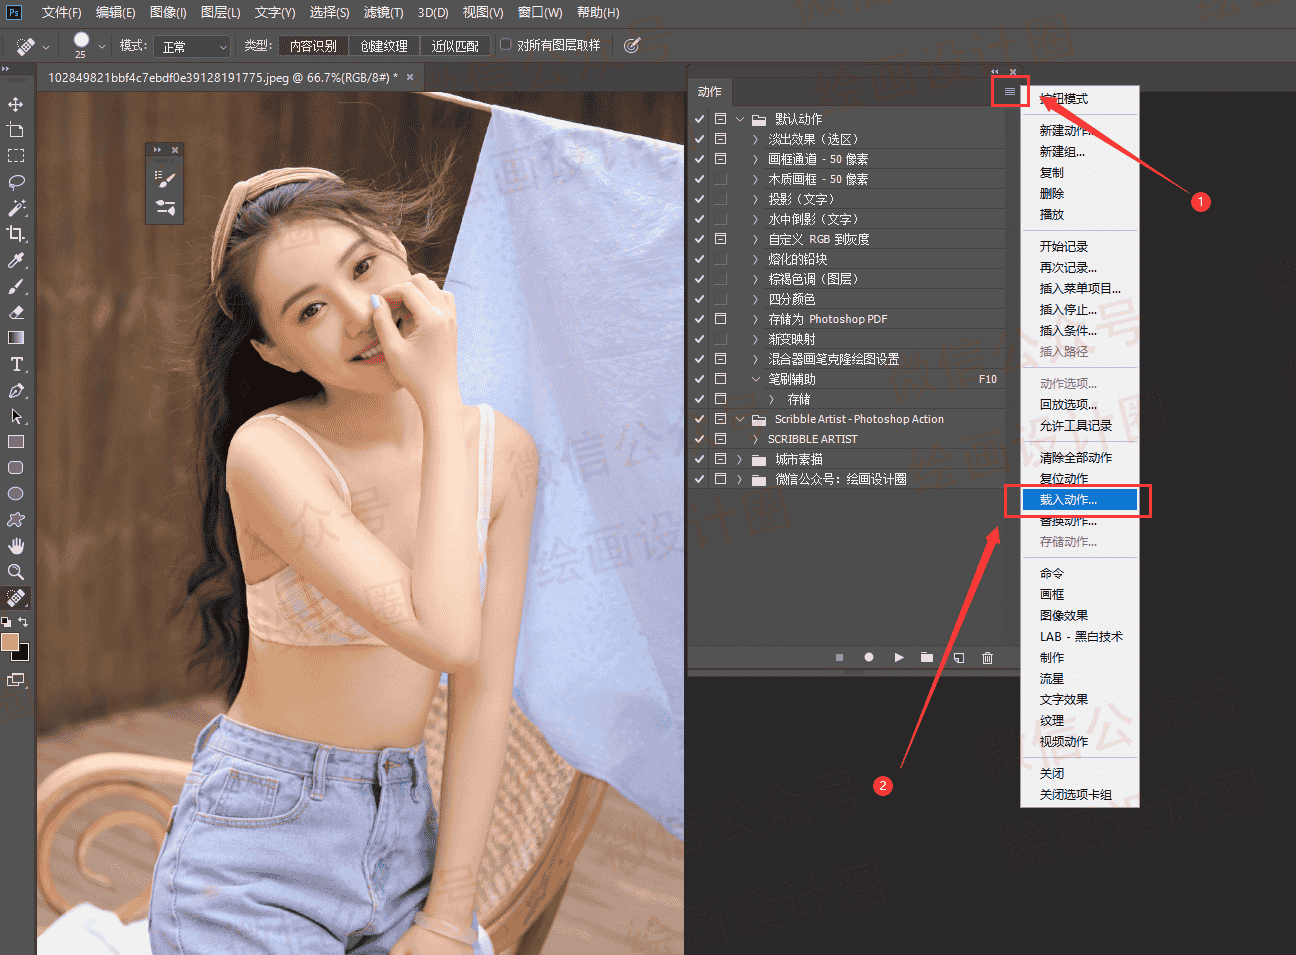Toggle the dialog box icon for SCRIBBLE ARTIST
The height and width of the screenshot is (955, 1296).
tap(720, 439)
